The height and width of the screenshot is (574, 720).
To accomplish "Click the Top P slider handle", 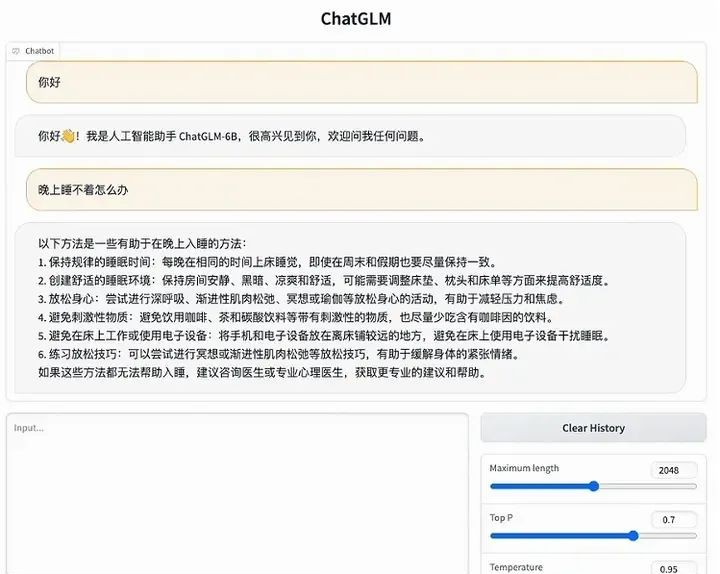I will (x=633, y=536).
